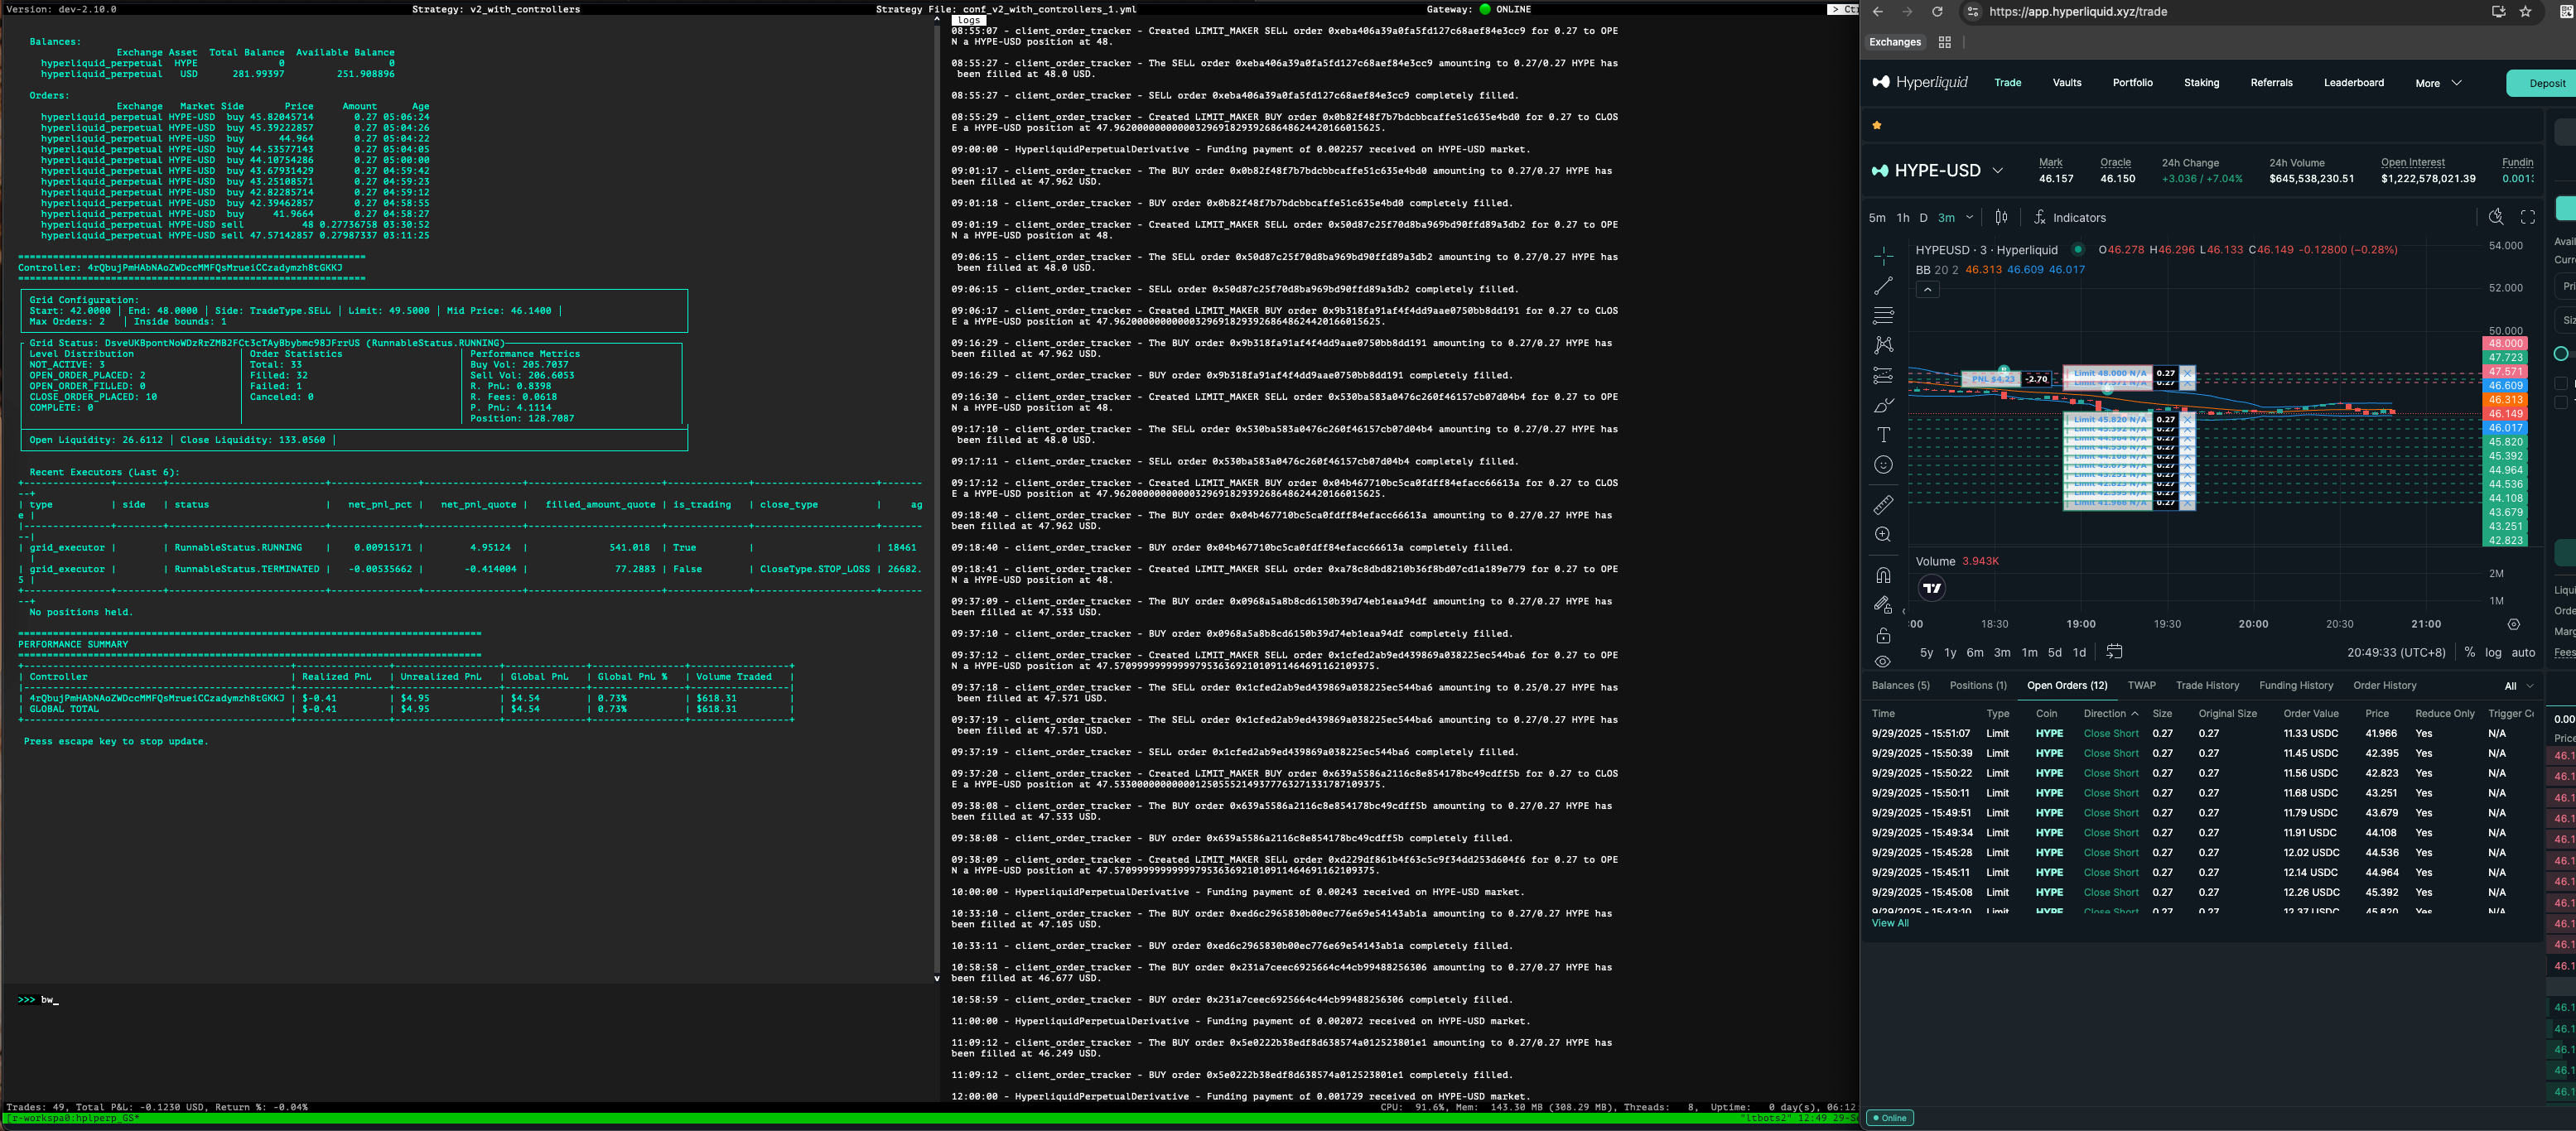Click the Deposit button
The image size is (2576, 1131).
(x=2546, y=83)
